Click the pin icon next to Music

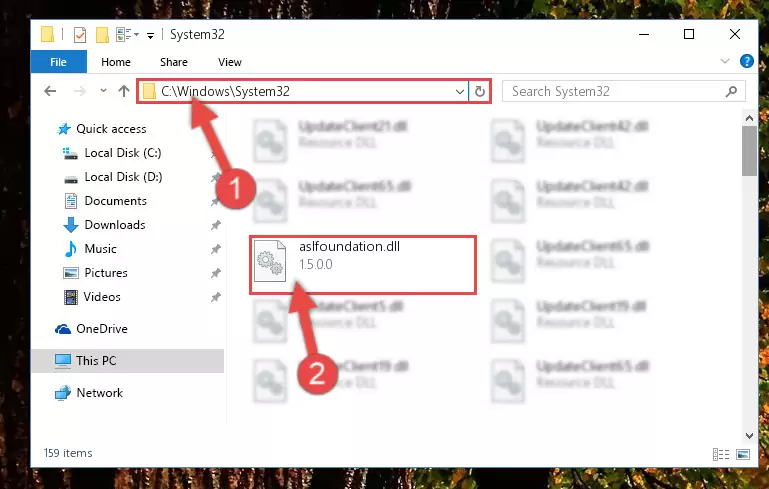[x=215, y=249]
